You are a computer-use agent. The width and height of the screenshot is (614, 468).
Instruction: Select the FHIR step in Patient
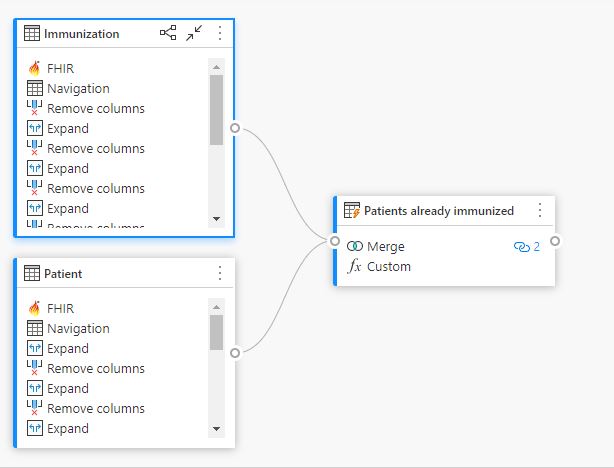coord(60,308)
